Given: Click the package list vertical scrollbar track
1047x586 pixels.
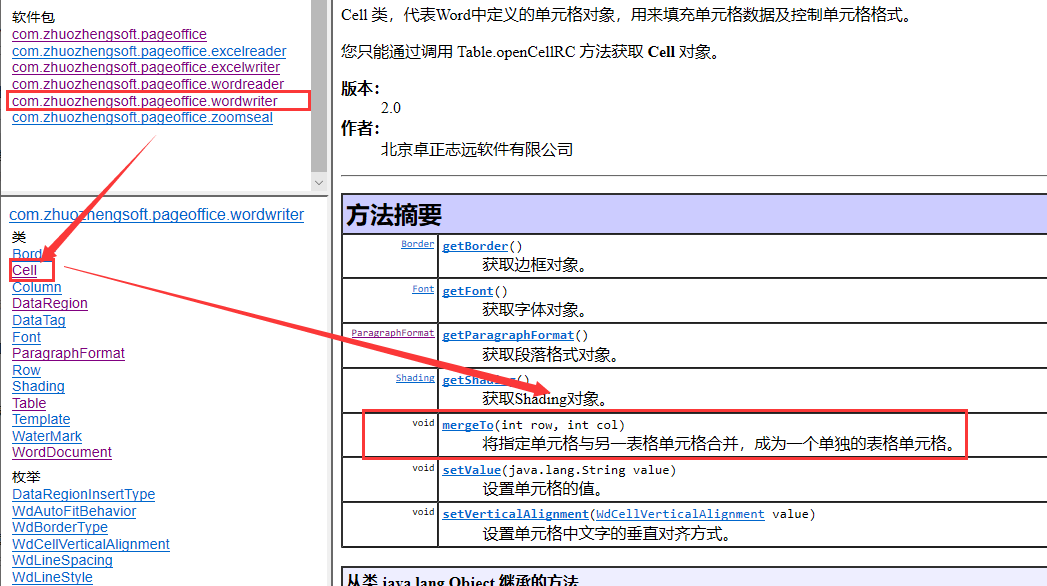Looking at the screenshot, I should tap(319, 87).
